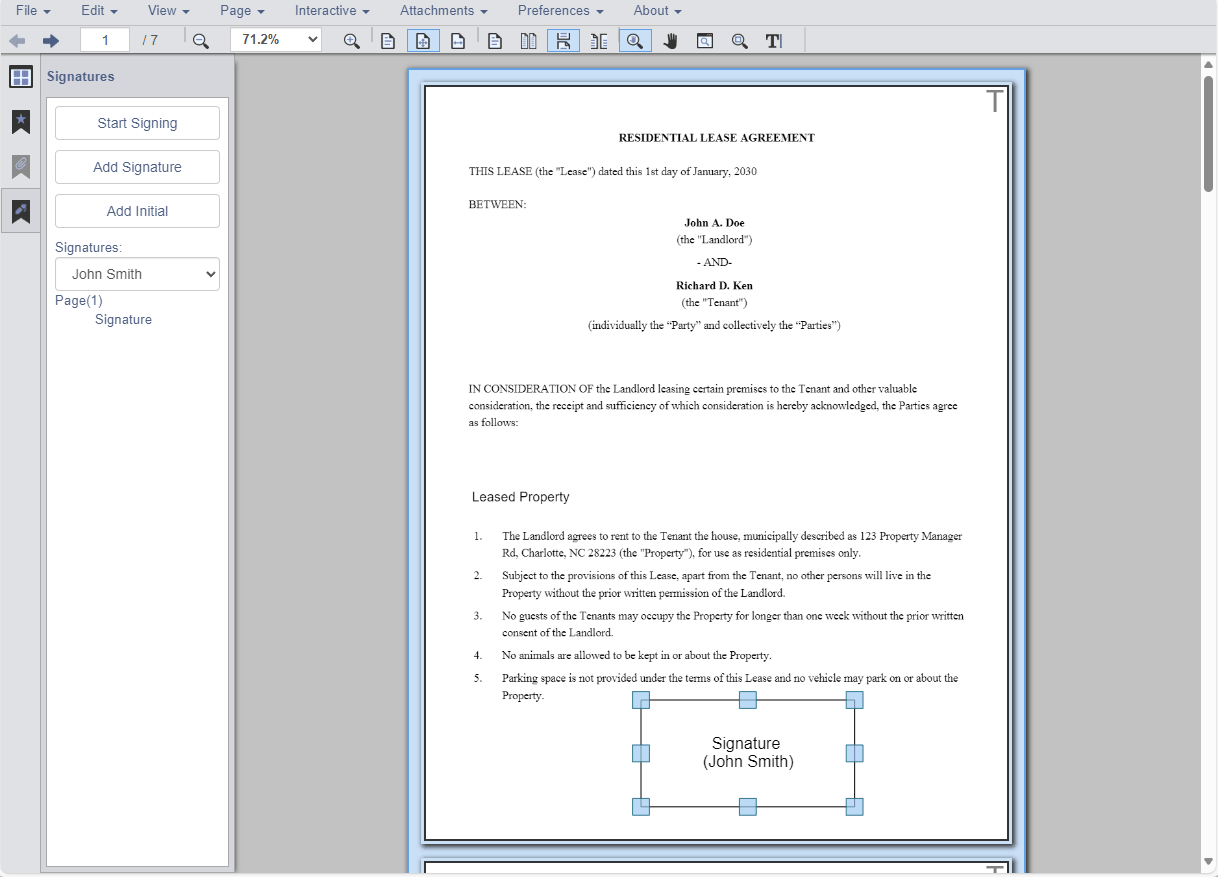The image size is (1218, 877).
Task: Go to the previous page arrow
Action: point(17,41)
